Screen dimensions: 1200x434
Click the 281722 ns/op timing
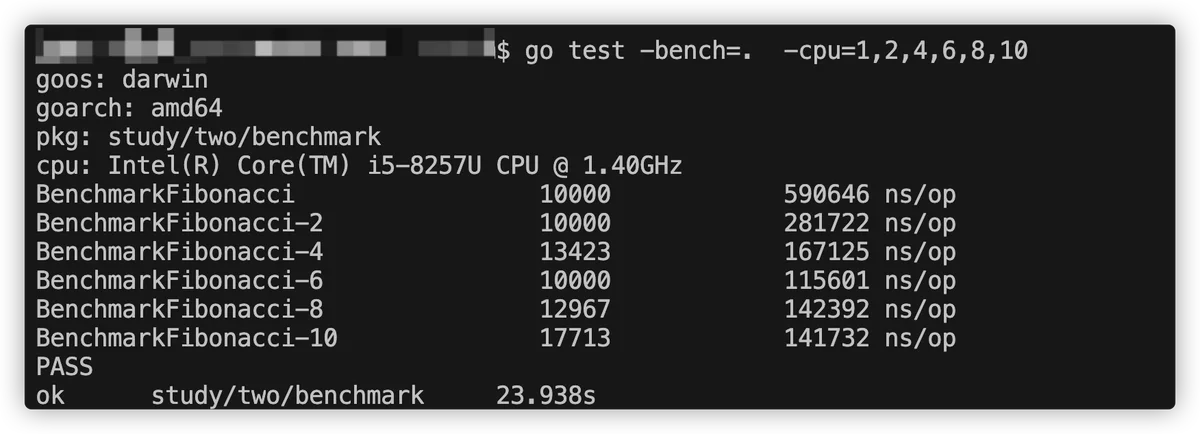pyautogui.click(x=870, y=223)
